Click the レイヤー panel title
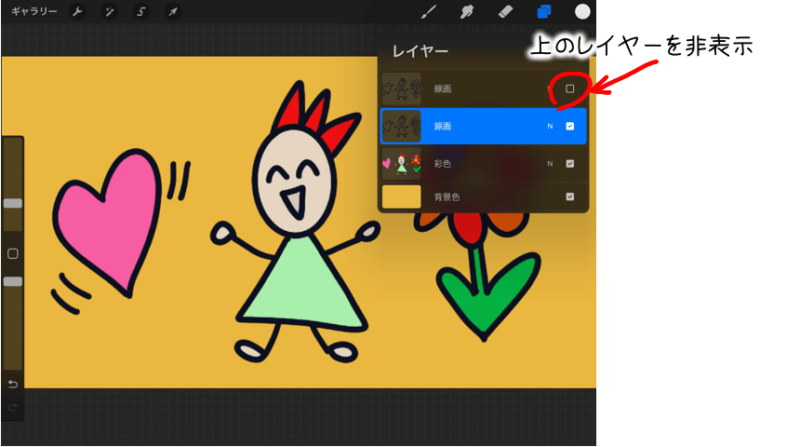 (x=420, y=51)
